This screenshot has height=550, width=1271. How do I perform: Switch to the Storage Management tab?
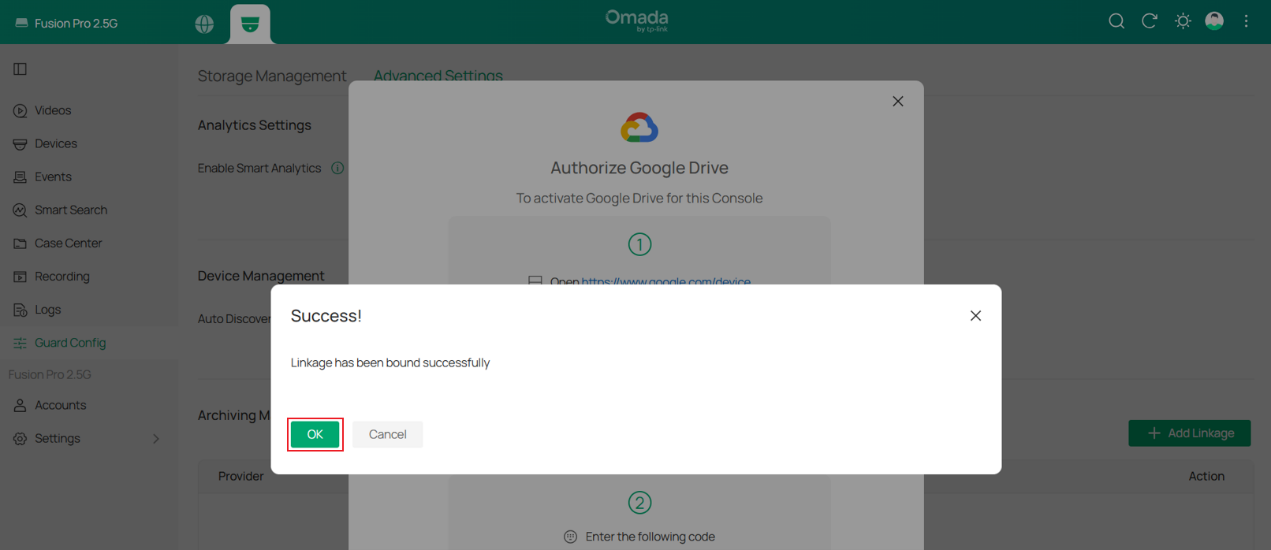point(272,76)
